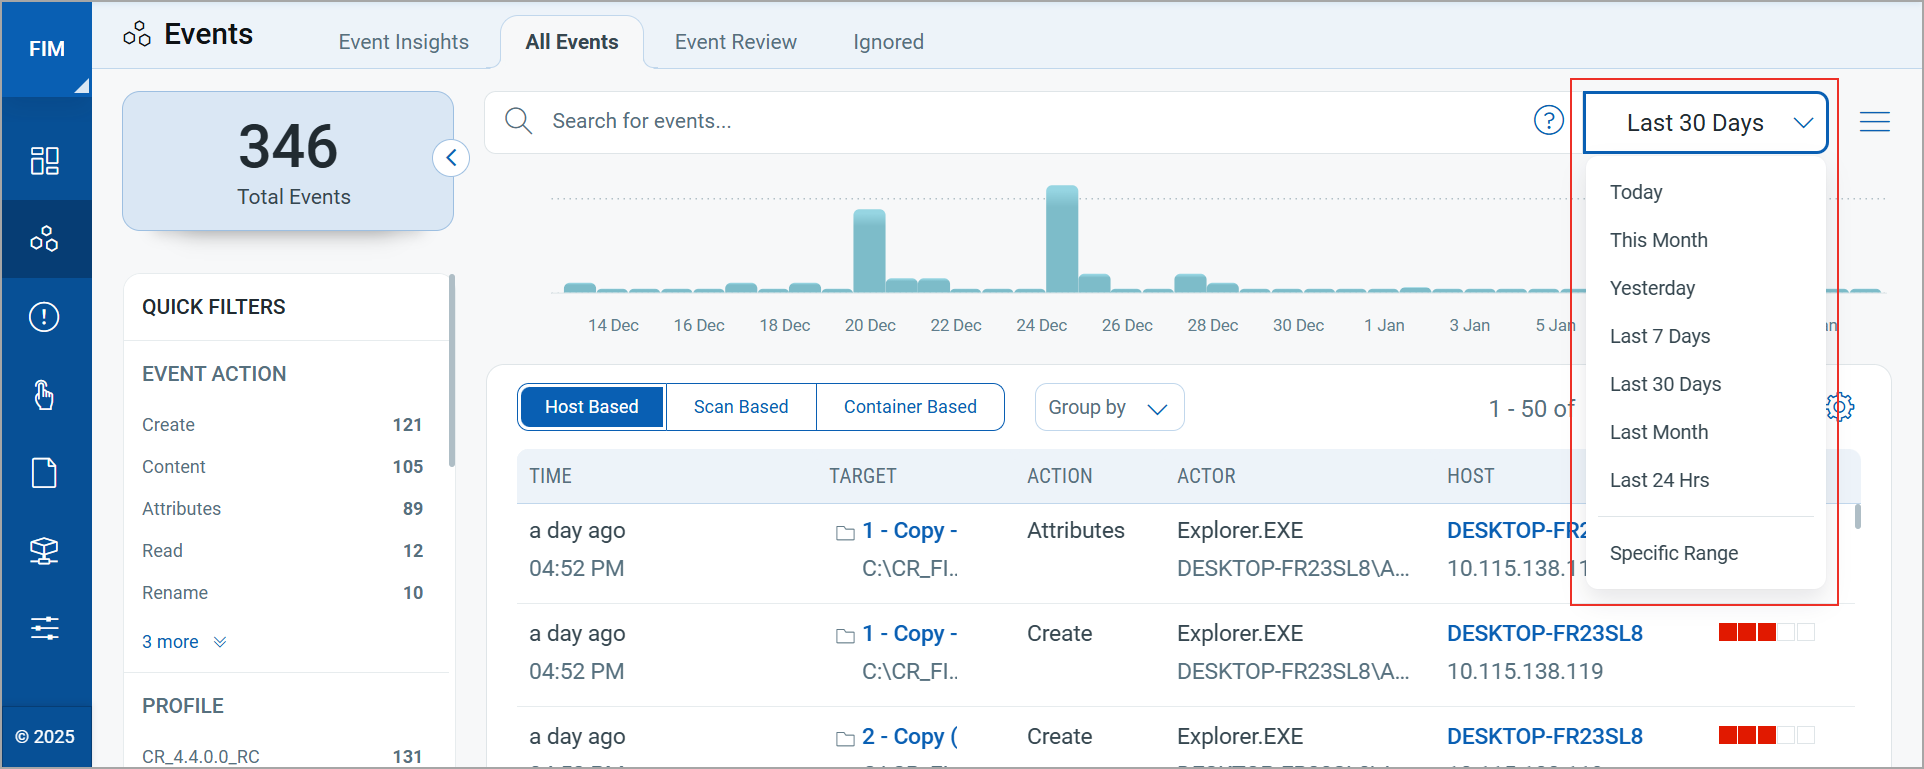Click the 10.115.138.119 IP address cell
Image resolution: width=1924 pixels, height=769 pixels.
(1525, 672)
